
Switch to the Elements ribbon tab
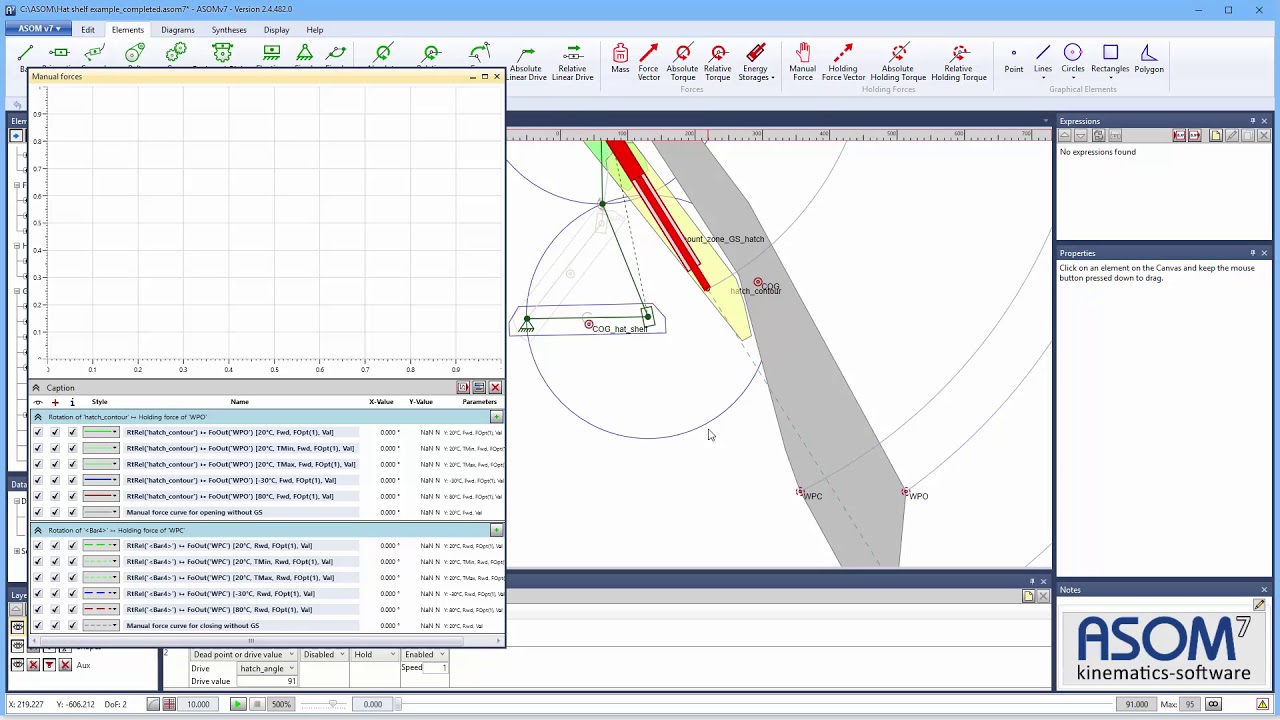tap(128, 30)
